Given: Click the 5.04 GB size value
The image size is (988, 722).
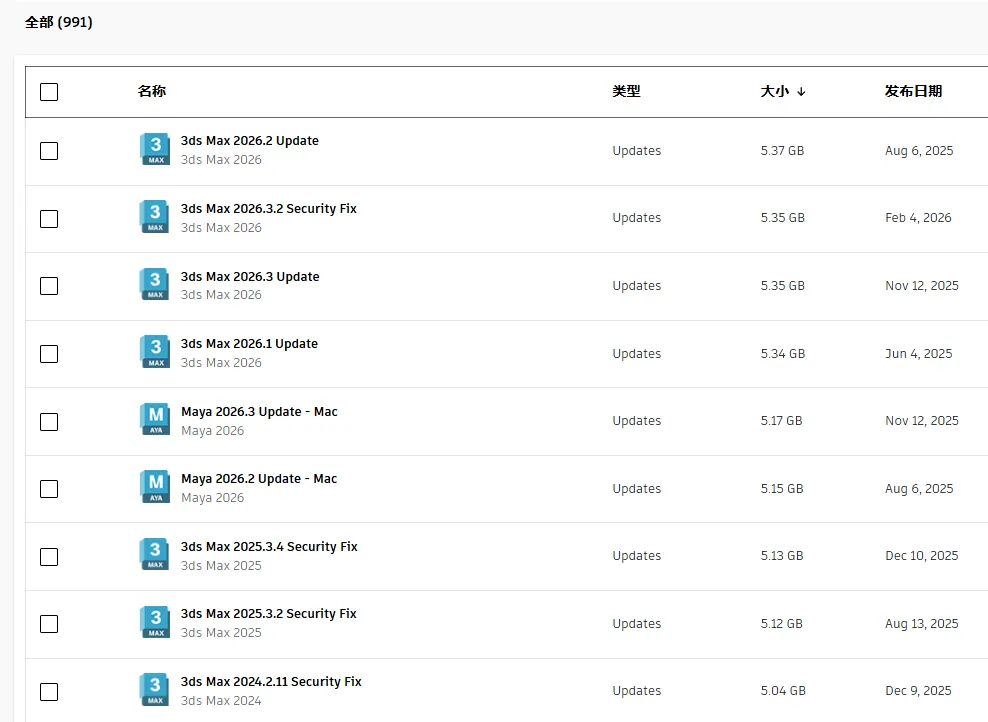Looking at the screenshot, I should pos(783,691).
